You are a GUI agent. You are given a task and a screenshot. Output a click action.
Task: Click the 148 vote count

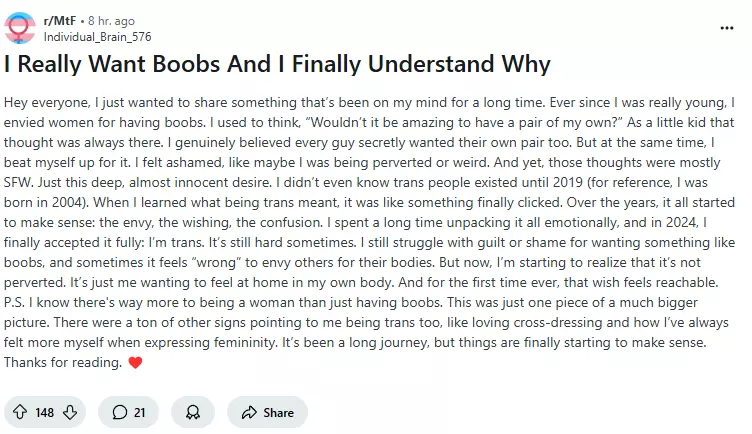(x=44, y=412)
